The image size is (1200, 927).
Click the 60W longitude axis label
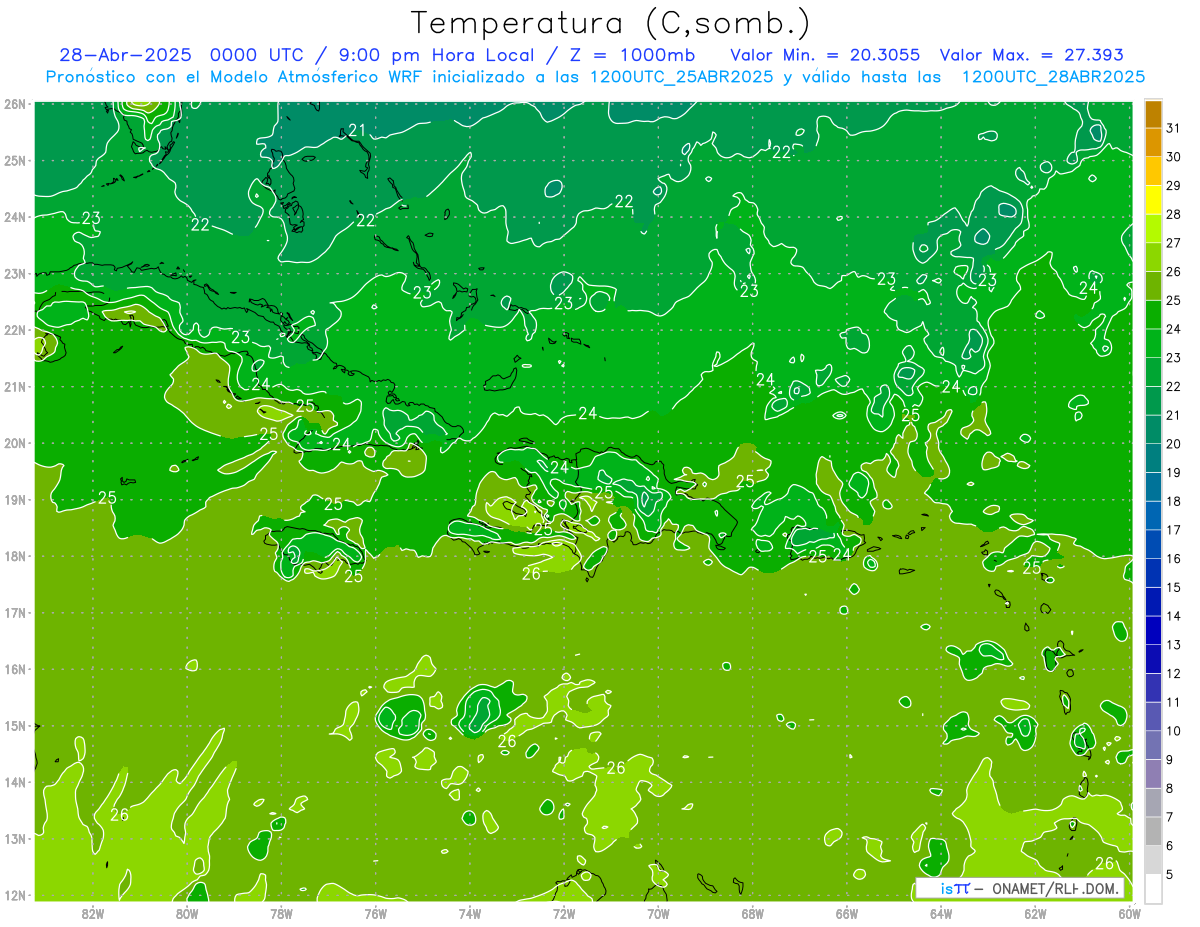click(x=1129, y=913)
